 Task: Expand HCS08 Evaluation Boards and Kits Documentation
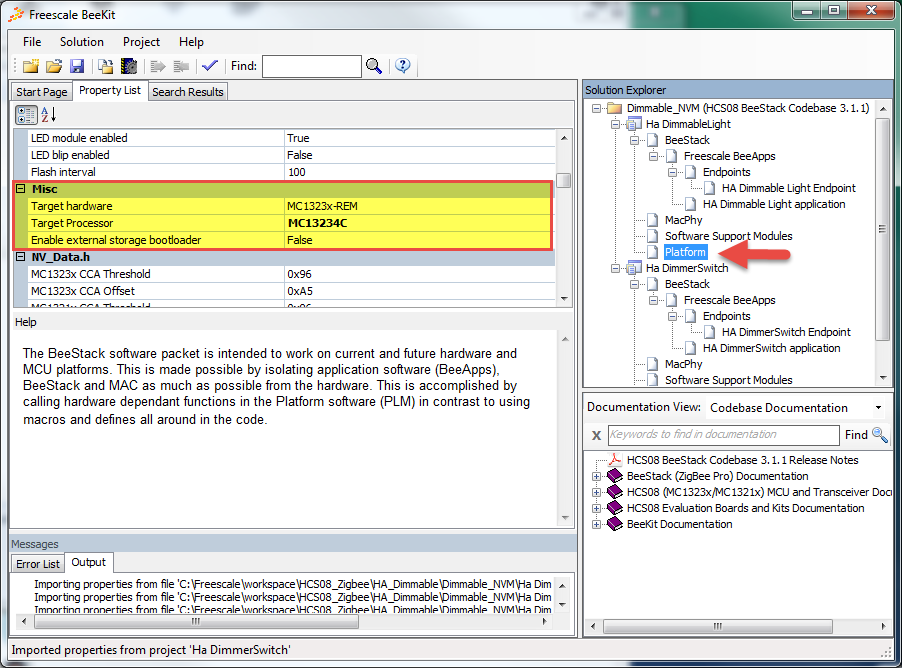click(597, 509)
